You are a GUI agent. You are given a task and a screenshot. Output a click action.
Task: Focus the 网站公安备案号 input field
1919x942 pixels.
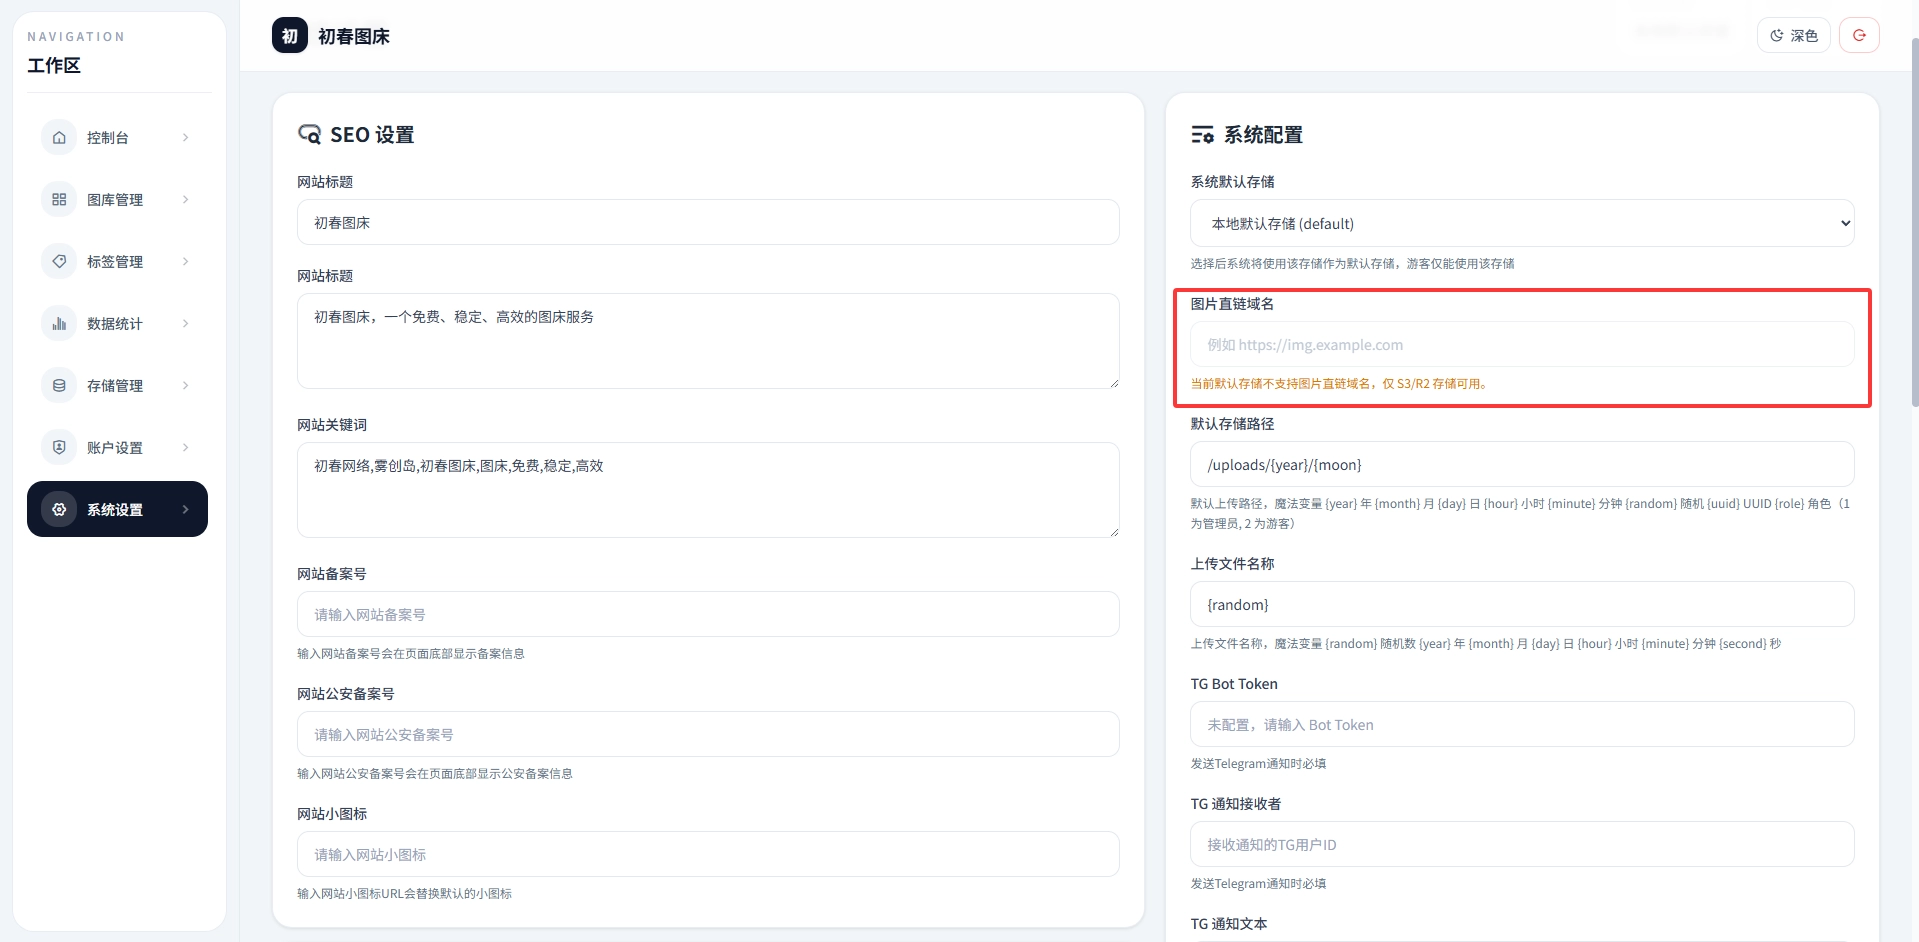708,734
